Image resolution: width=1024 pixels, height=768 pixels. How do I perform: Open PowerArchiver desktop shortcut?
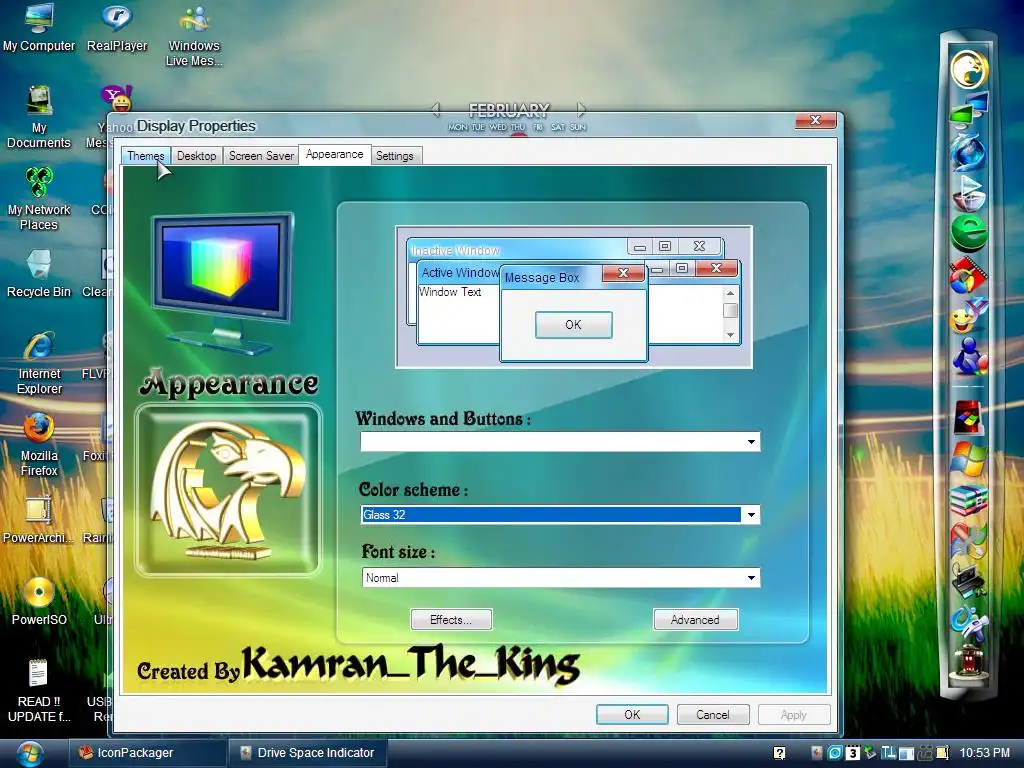click(38, 519)
